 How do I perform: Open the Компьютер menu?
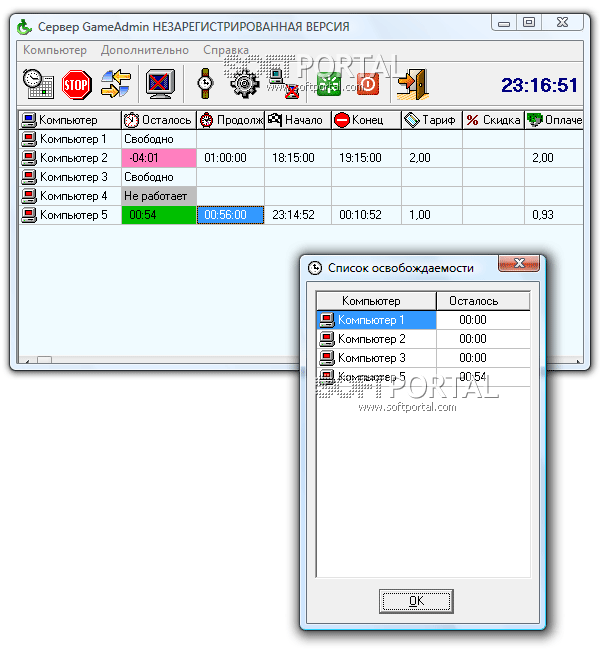tap(55, 50)
